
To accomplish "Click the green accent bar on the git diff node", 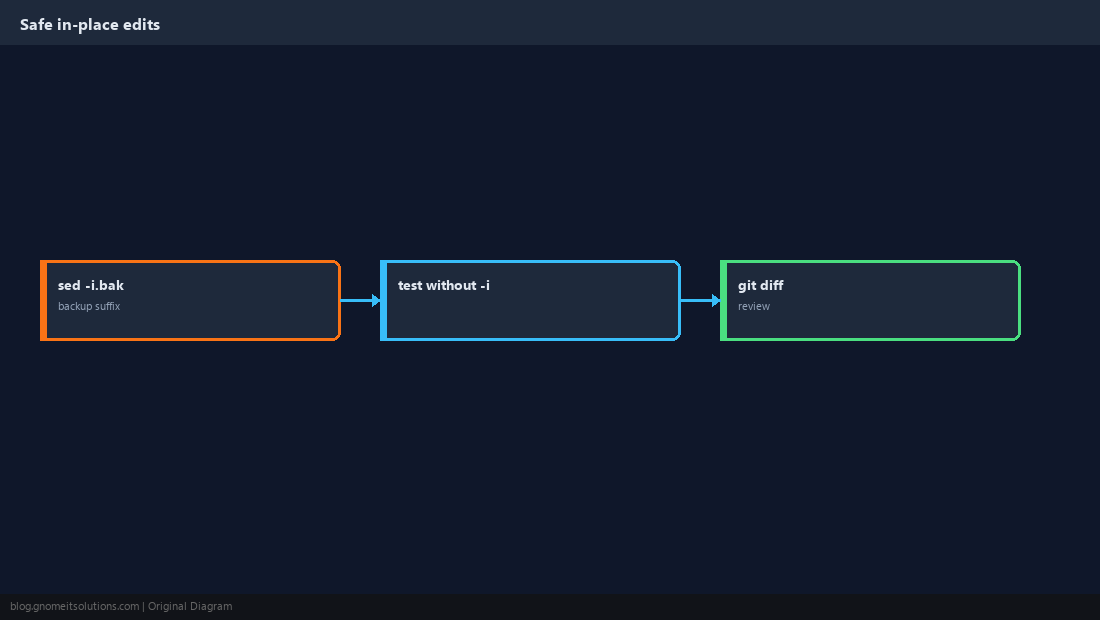I will pos(724,300).
